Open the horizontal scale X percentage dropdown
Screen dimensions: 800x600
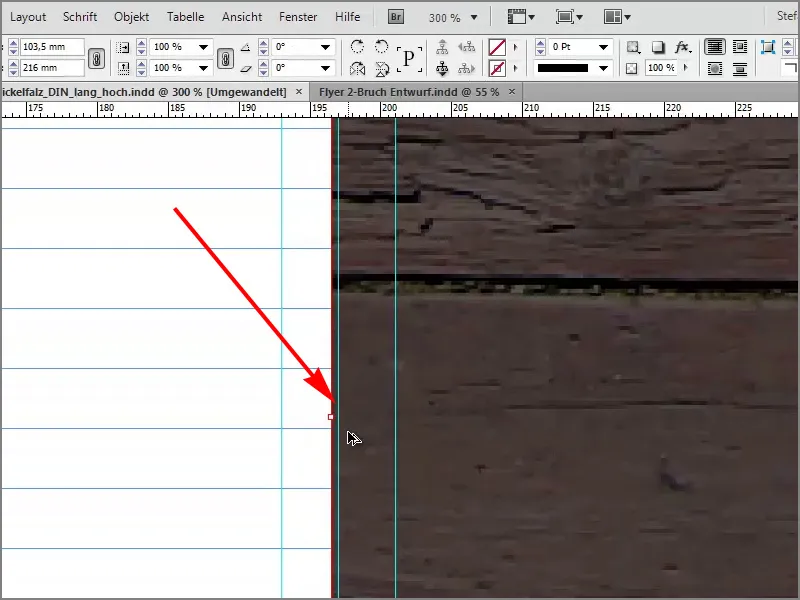pos(204,47)
